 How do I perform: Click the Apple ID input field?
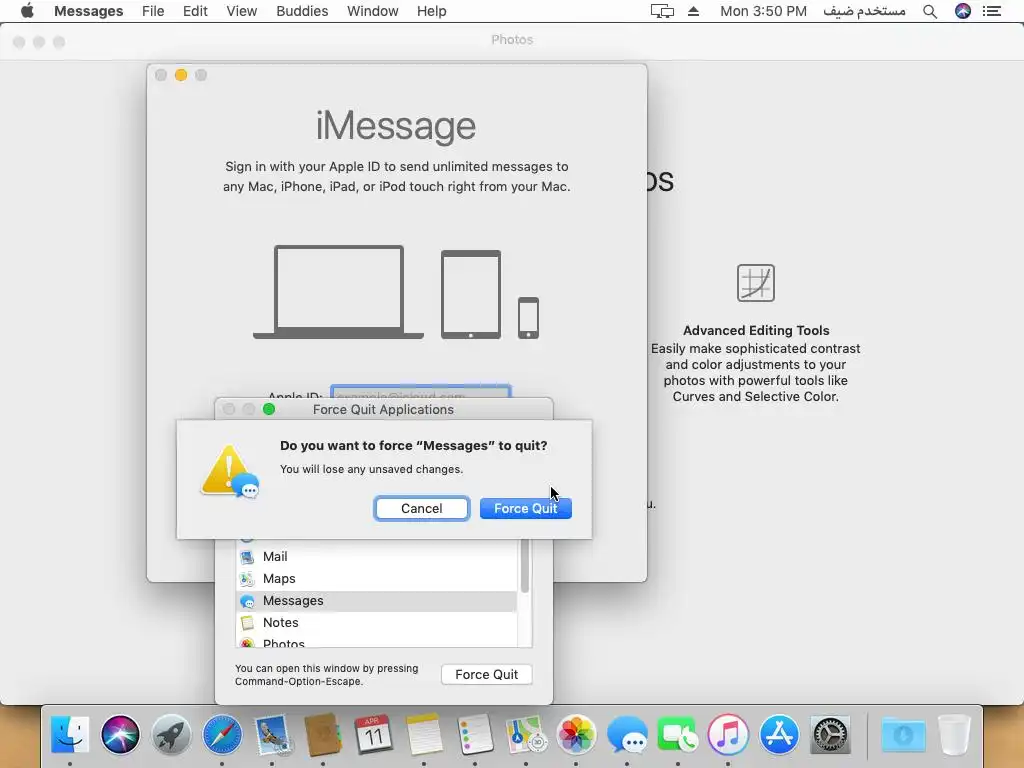420,392
